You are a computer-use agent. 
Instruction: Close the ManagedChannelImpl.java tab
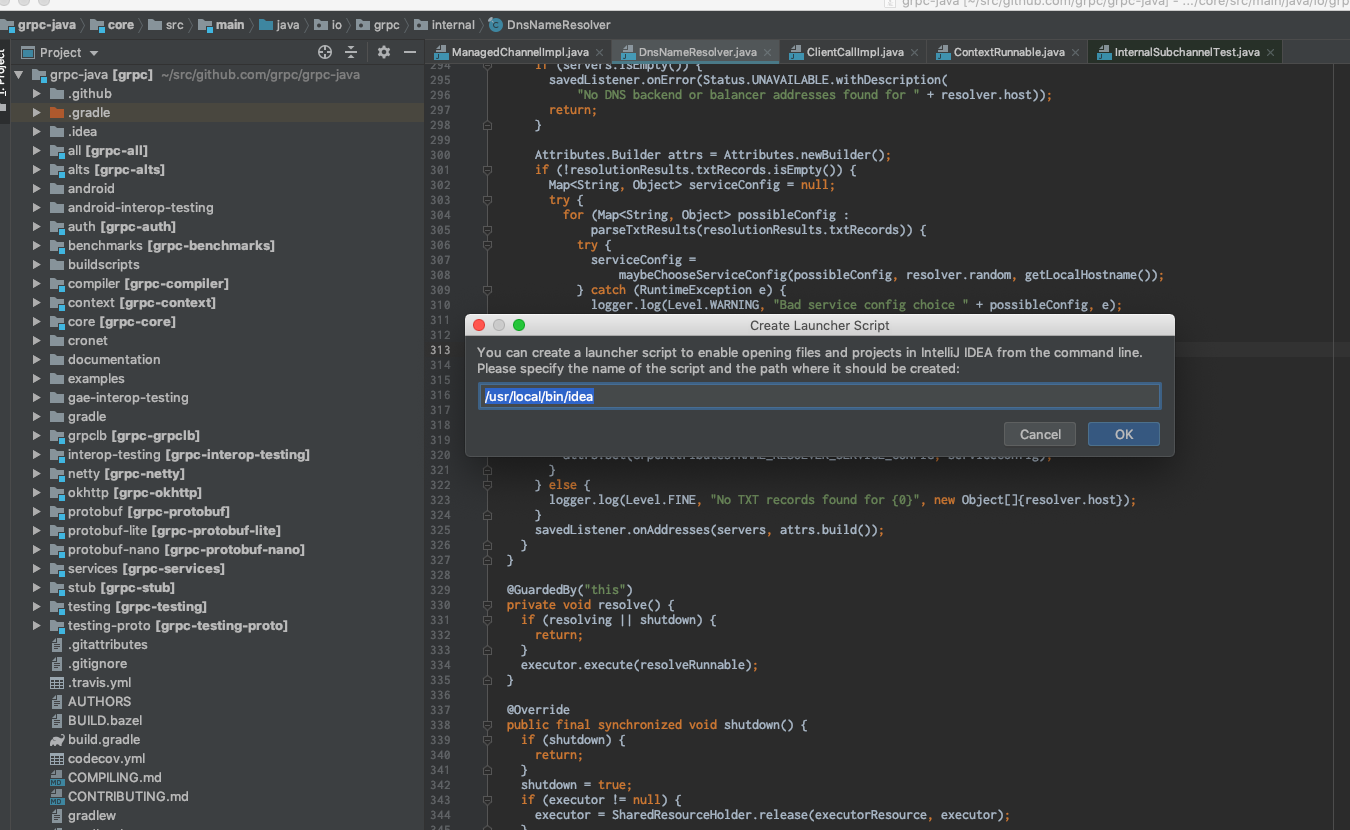click(599, 52)
